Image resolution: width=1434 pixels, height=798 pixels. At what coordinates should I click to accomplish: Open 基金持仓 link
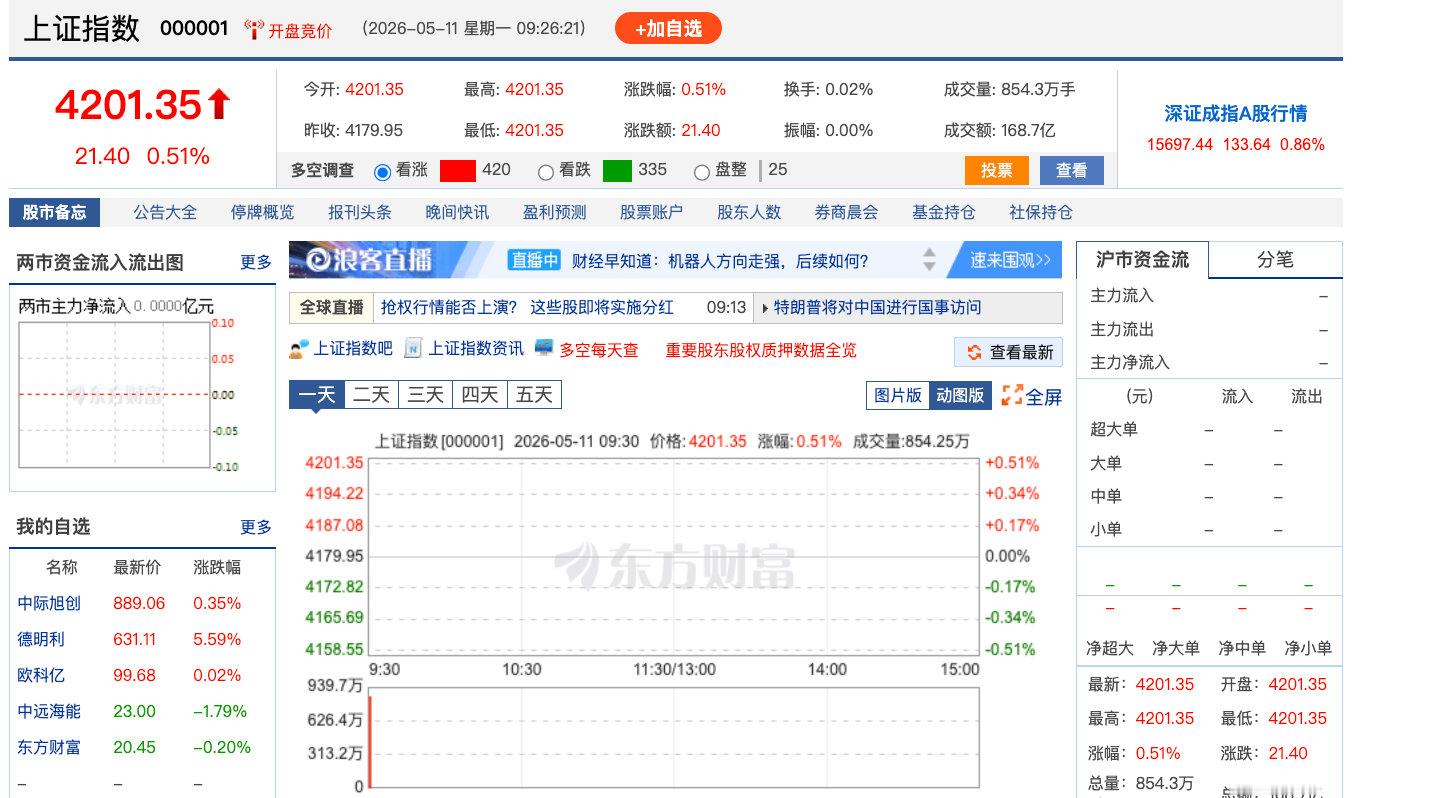point(943,212)
